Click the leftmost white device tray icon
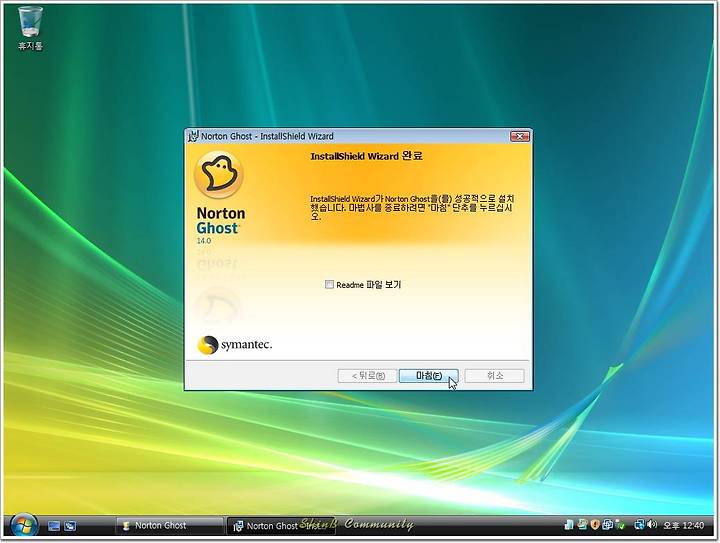The width and height of the screenshot is (720, 543). [569, 524]
